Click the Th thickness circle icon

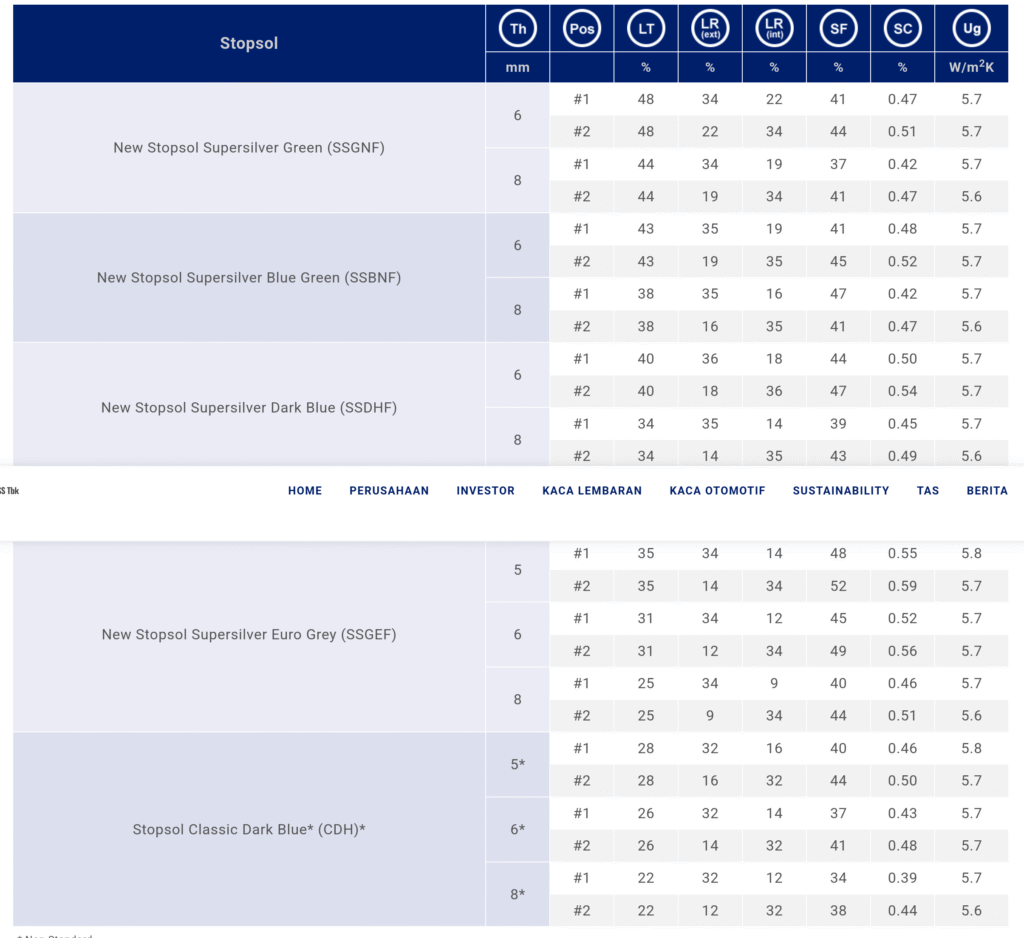tap(518, 29)
